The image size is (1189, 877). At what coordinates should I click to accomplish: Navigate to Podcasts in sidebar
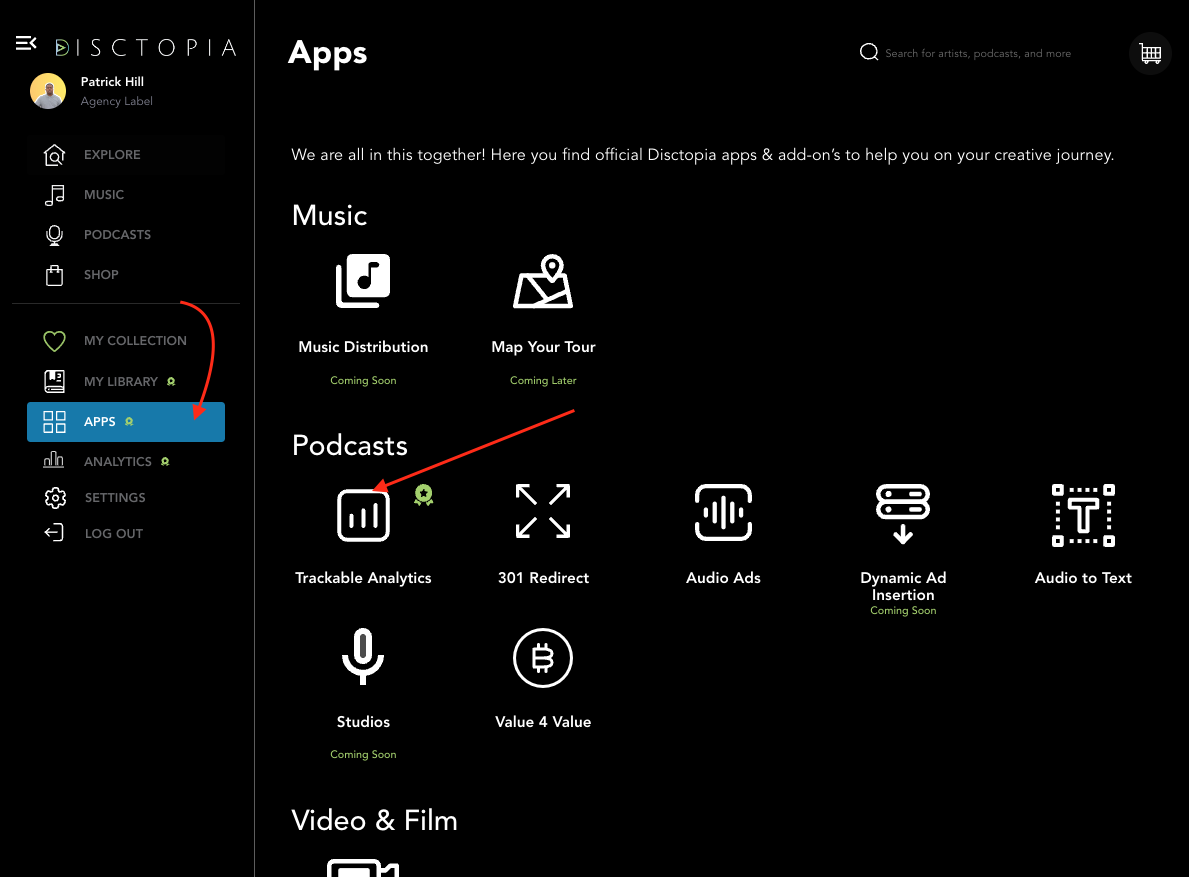(117, 235)
